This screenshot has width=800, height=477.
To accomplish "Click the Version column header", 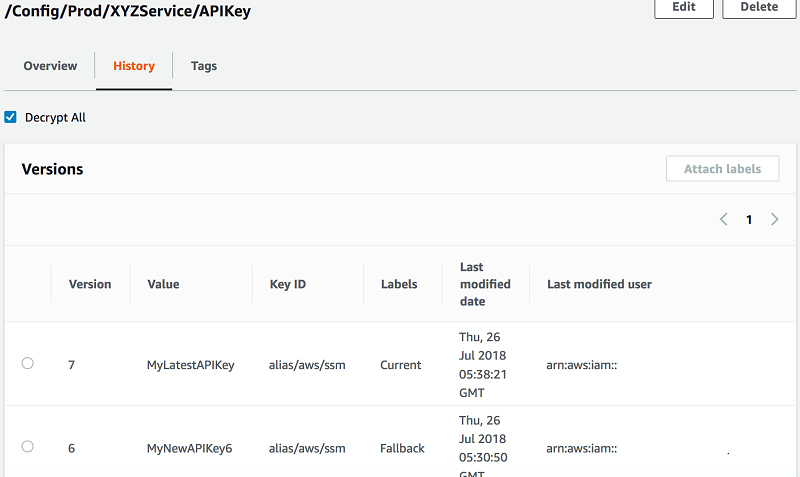I will coord(90,284).
